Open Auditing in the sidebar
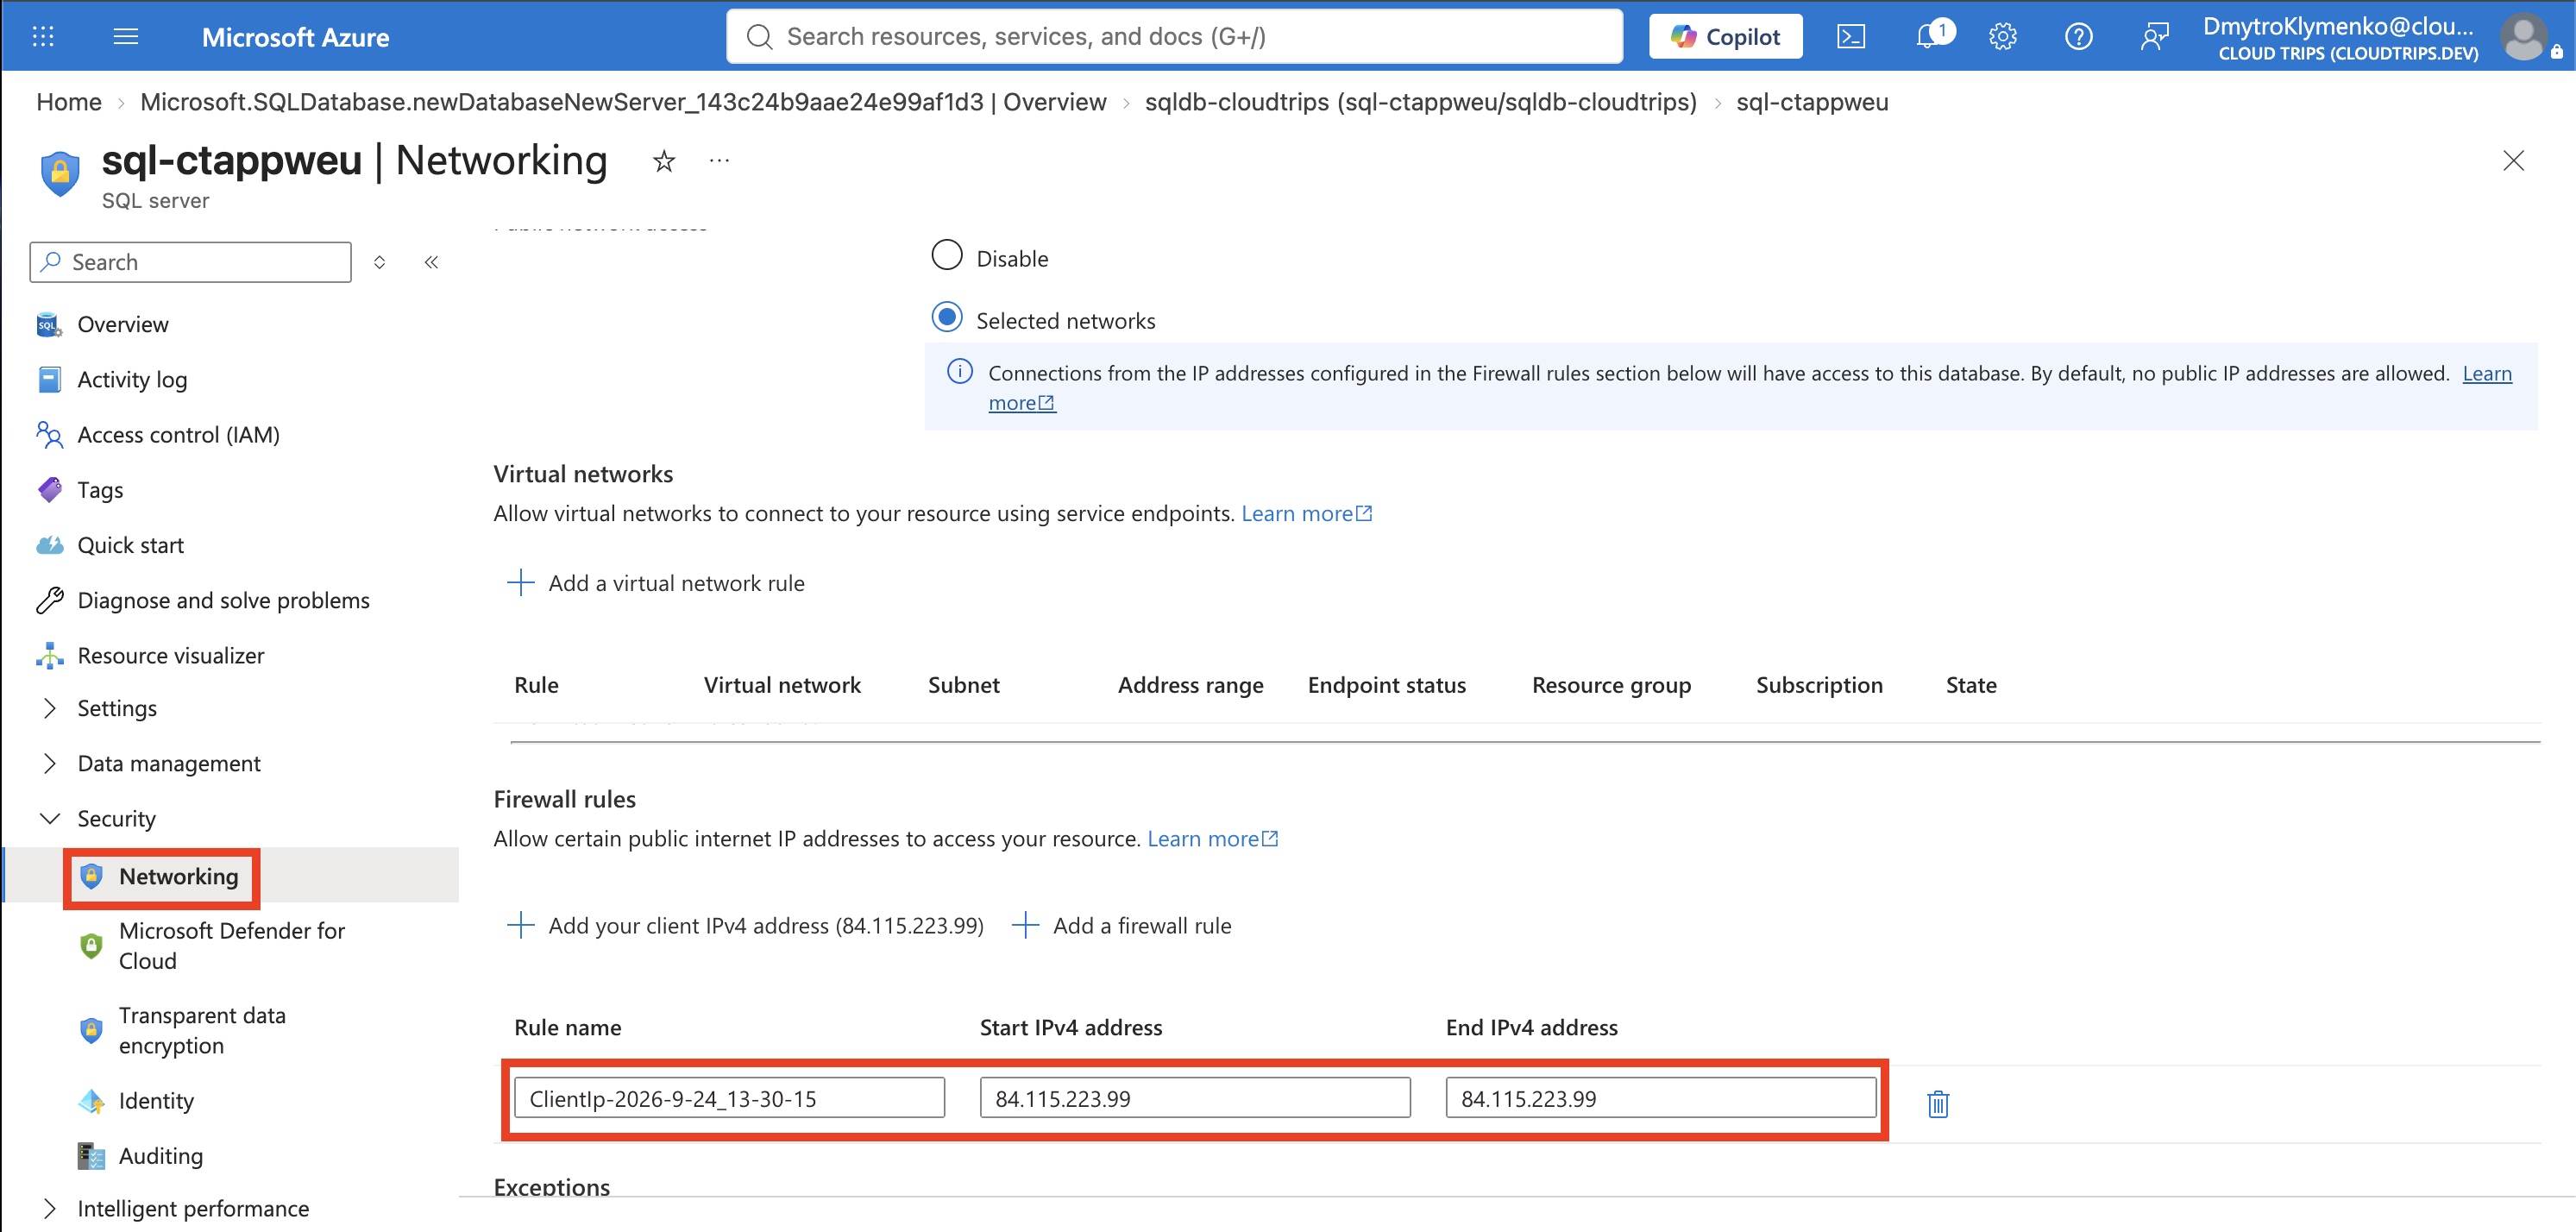 161,1156
